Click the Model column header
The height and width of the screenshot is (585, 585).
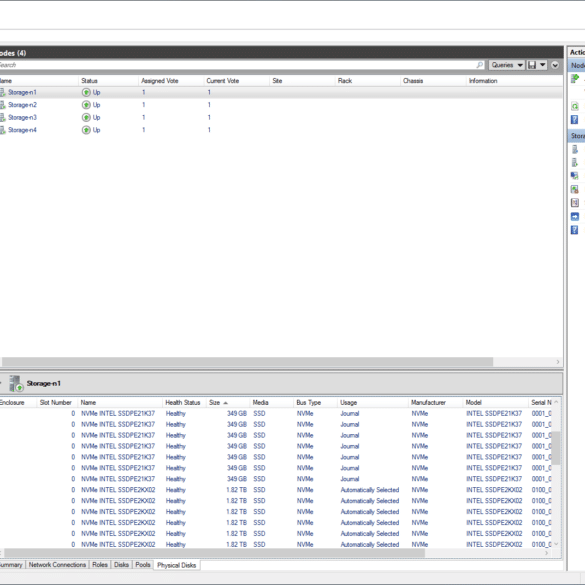(495, 403)
